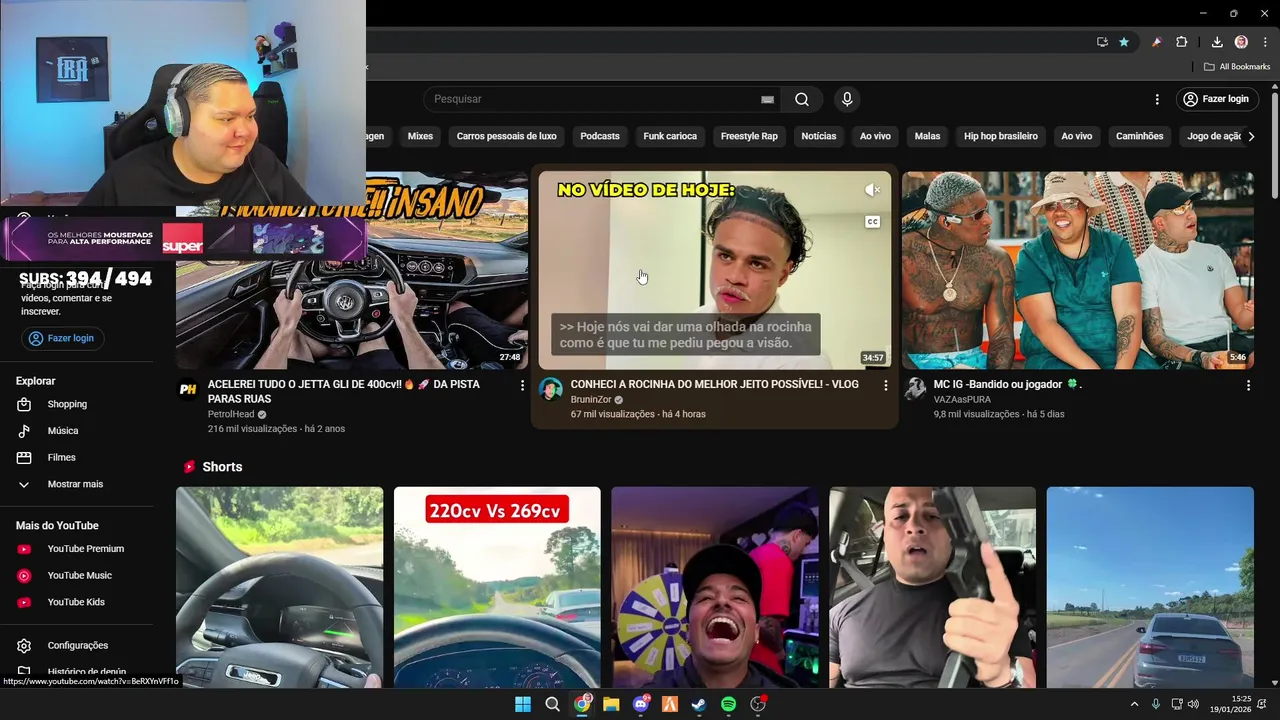Open the Shorts shelf red icon
The image size is (1280, 720).
(188, 467)
